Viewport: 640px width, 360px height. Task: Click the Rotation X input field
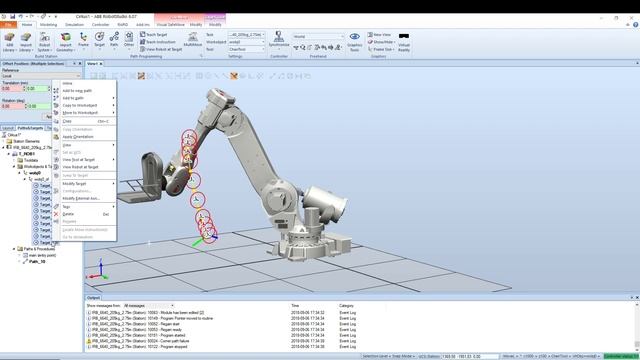(x=13, y=106)
